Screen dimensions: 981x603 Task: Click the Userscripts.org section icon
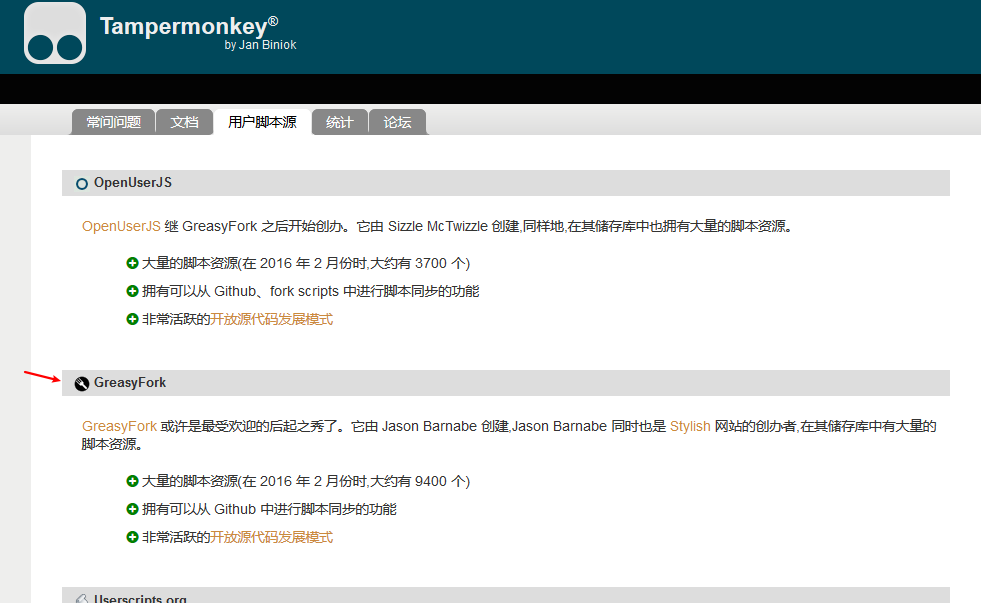[82, 599]
